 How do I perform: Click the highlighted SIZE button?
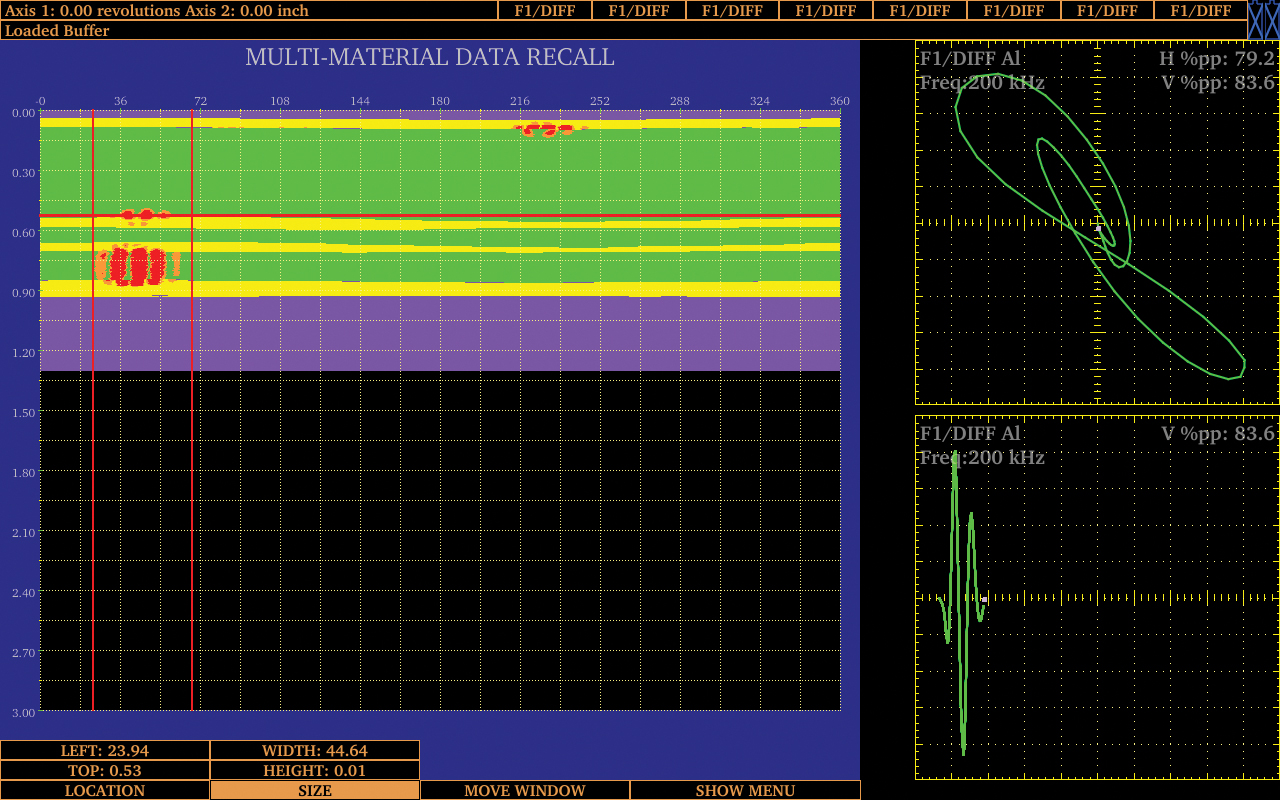coord(315,790)
